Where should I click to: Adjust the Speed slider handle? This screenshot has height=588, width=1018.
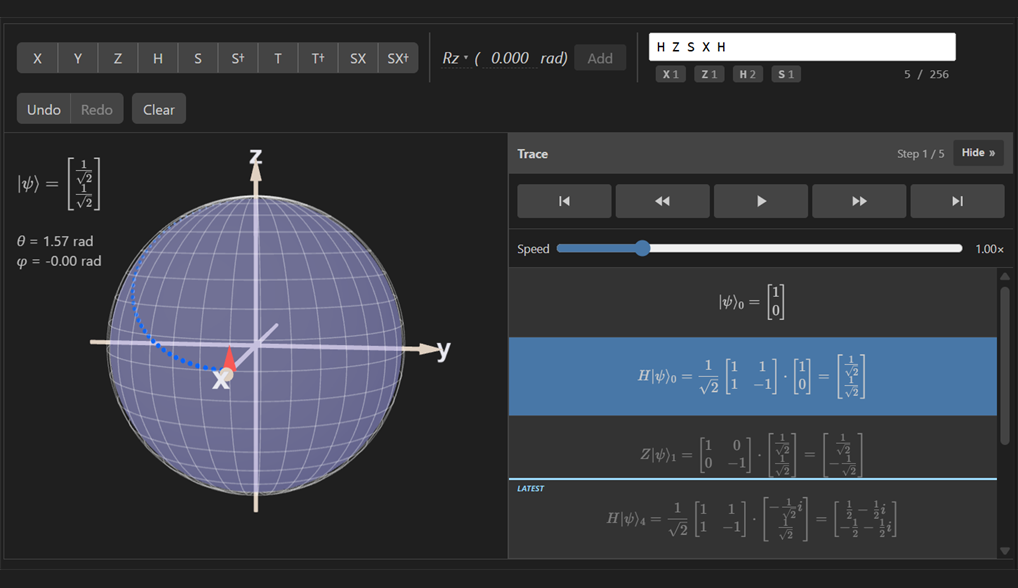point(642,249)
